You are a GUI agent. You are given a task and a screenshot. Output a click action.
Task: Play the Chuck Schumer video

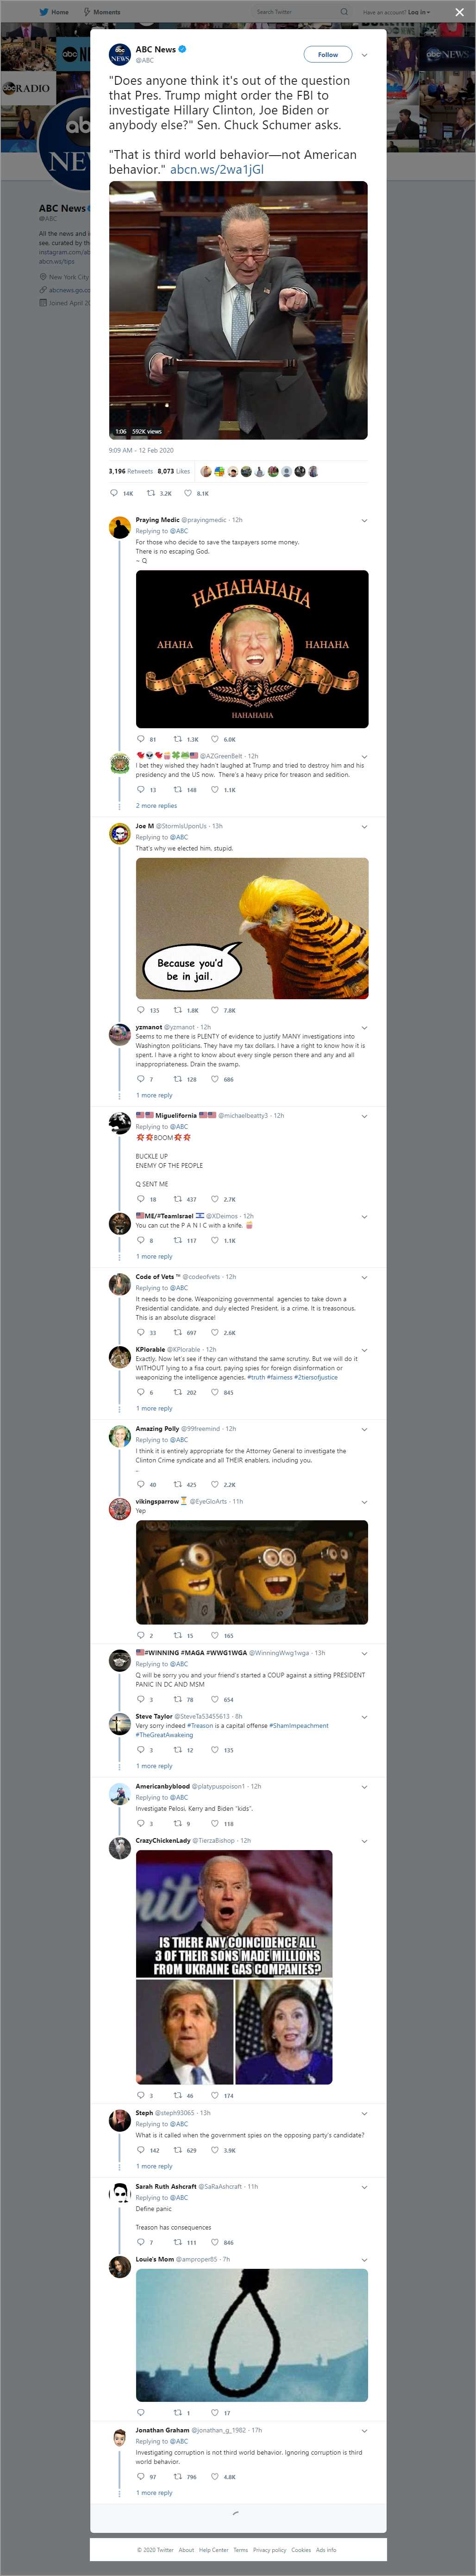238,310
